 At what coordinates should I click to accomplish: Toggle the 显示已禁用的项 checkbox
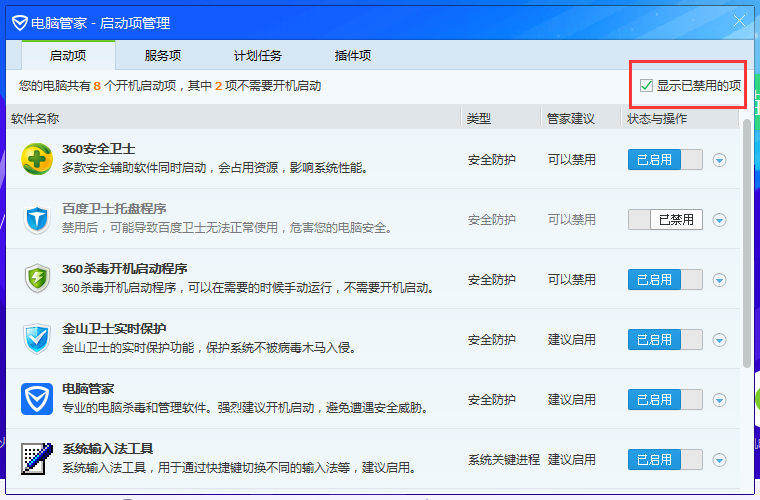click(647, 86)
